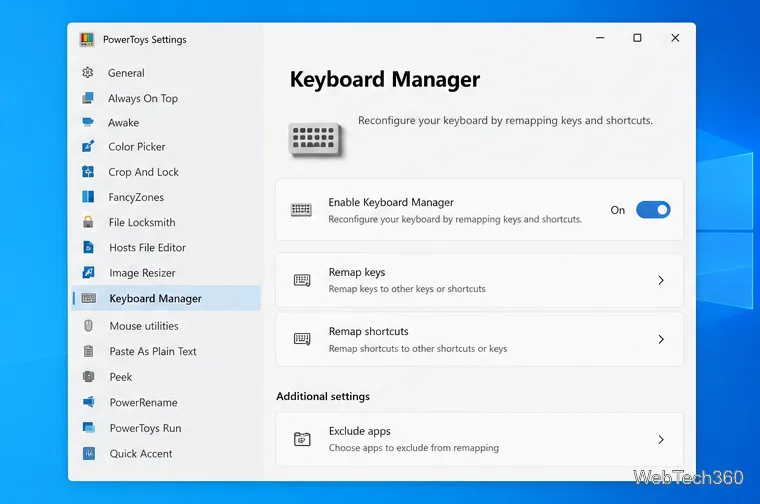Click the File Locksmith padlock icon

coord(88,222)
